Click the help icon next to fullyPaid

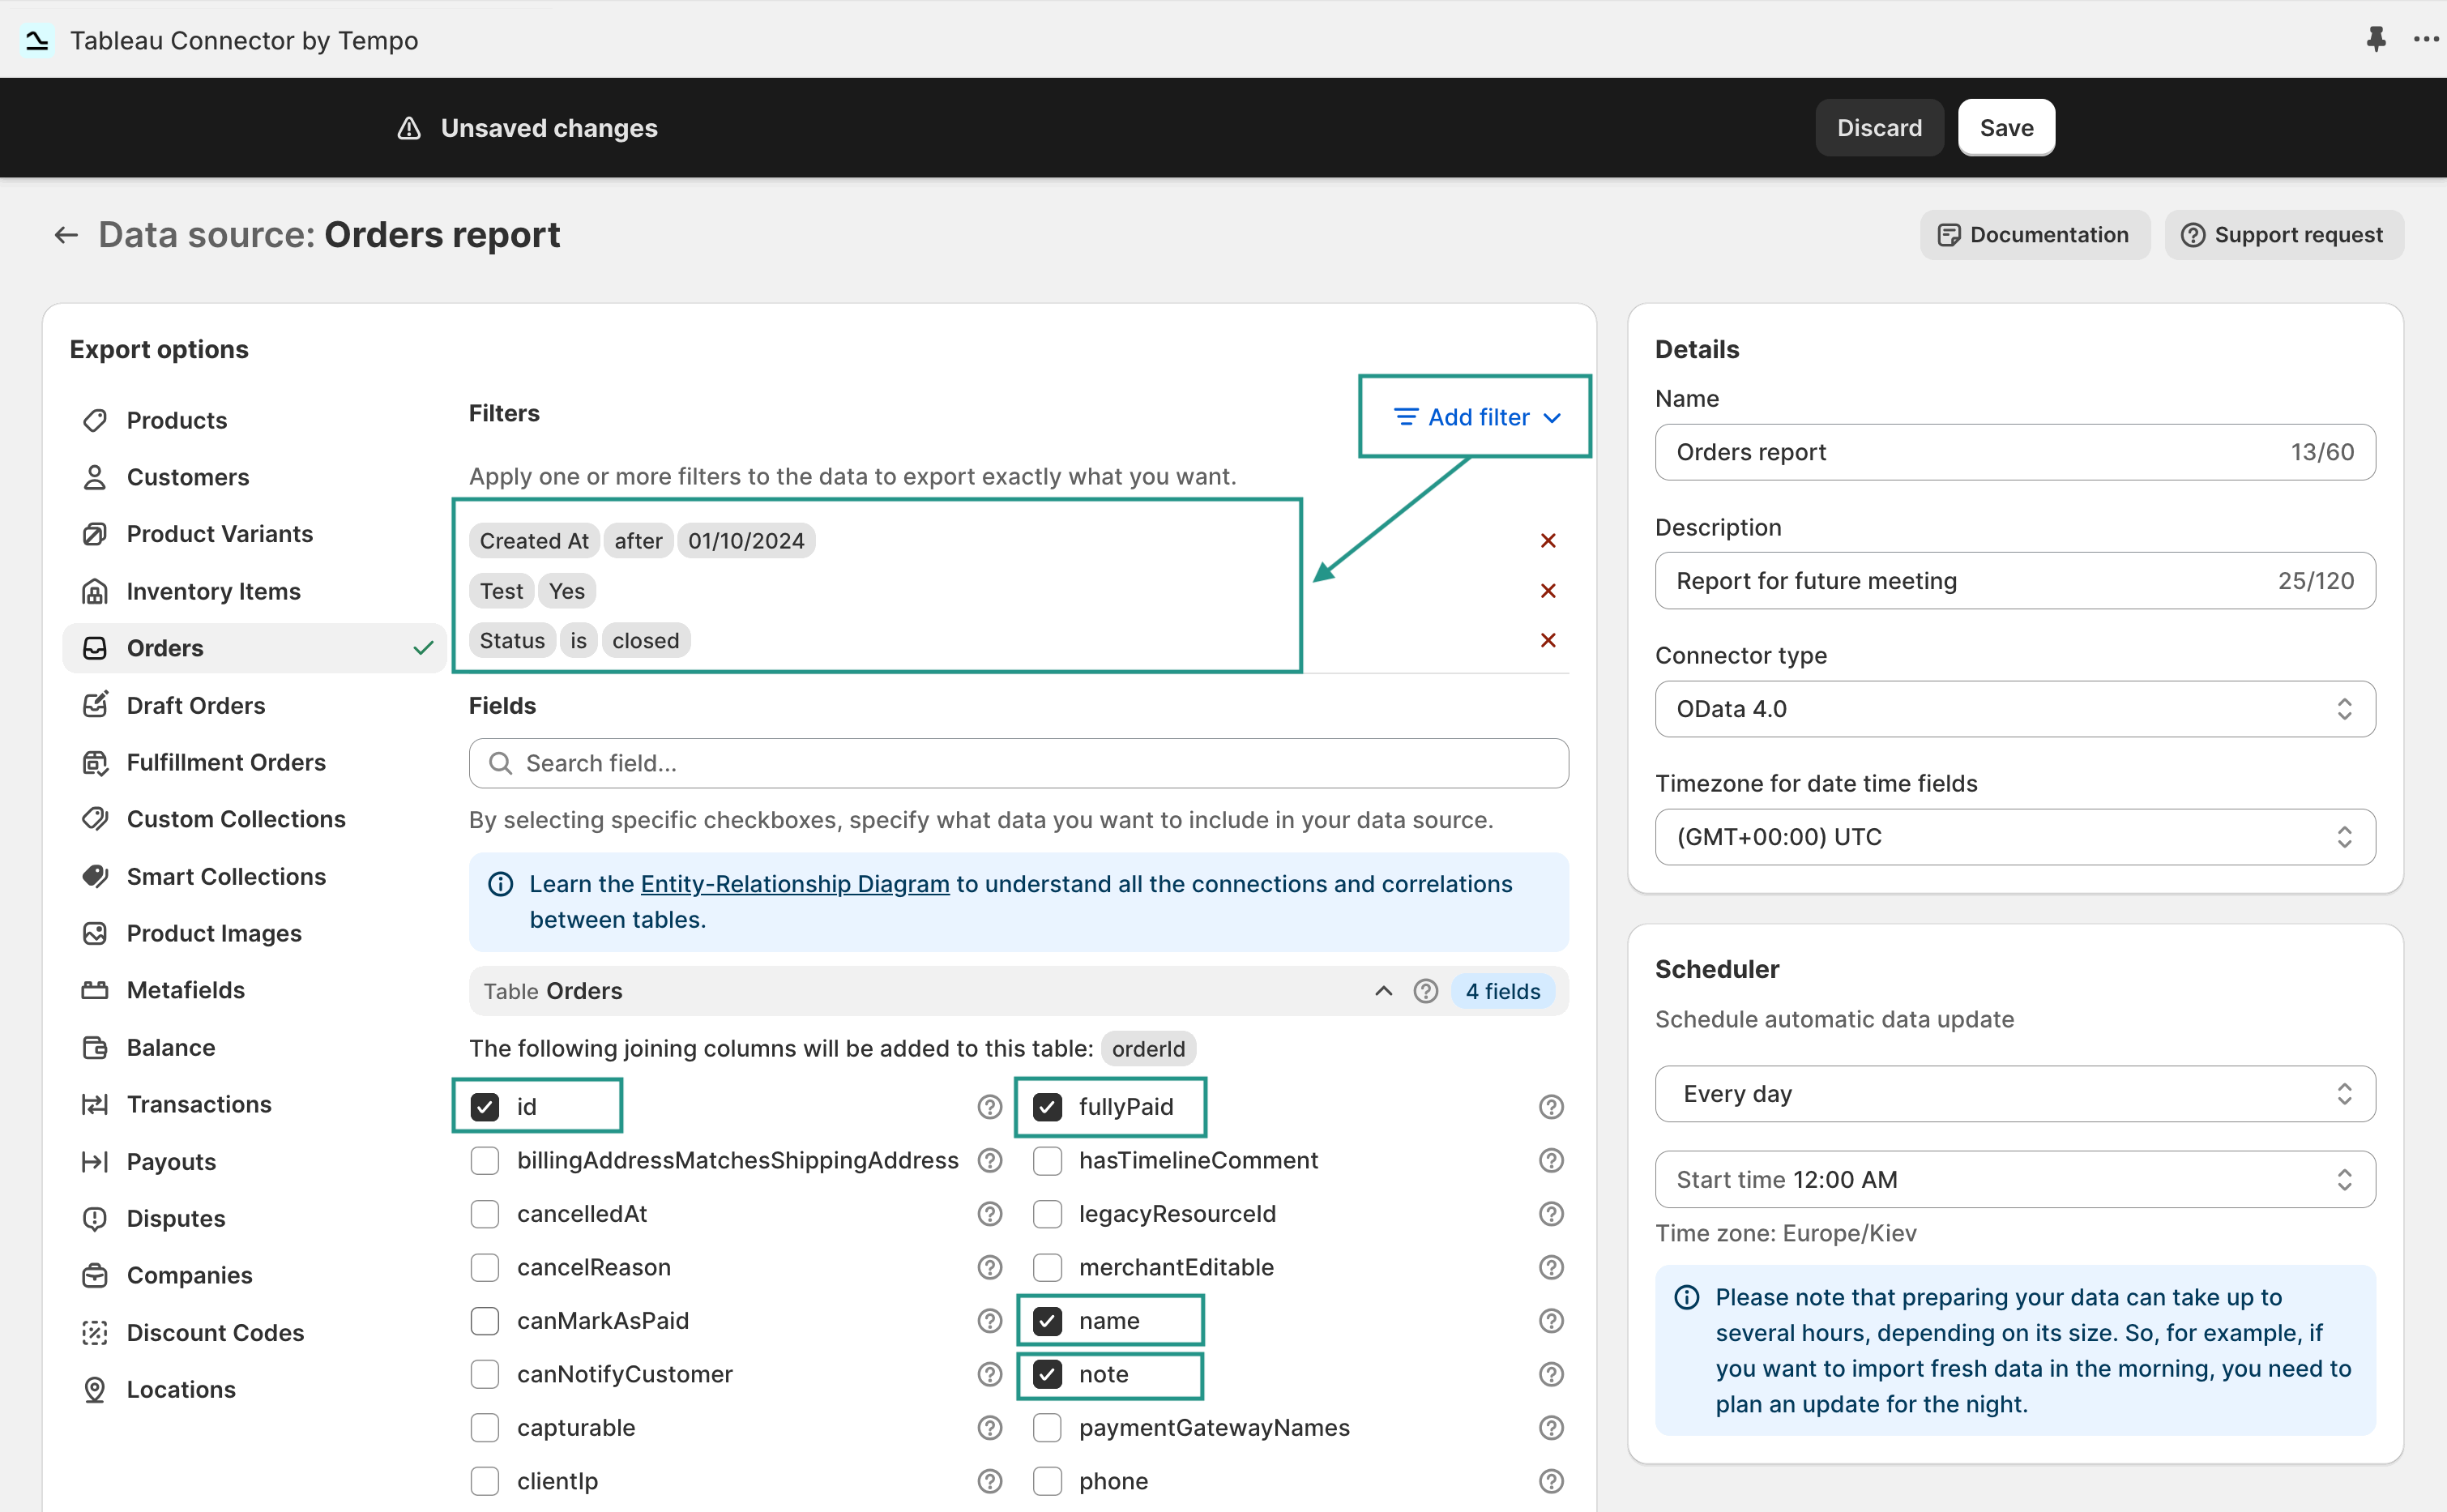[1551, 1107]
